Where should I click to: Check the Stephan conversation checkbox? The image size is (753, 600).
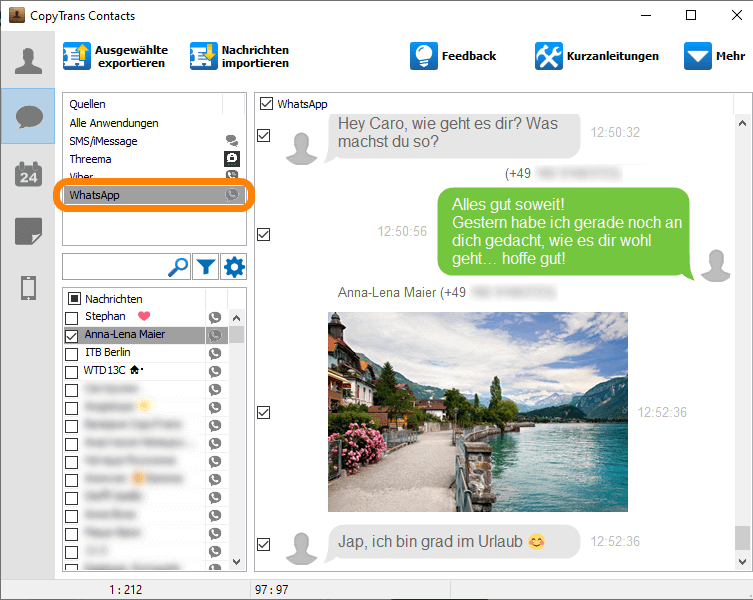(72, 318)
